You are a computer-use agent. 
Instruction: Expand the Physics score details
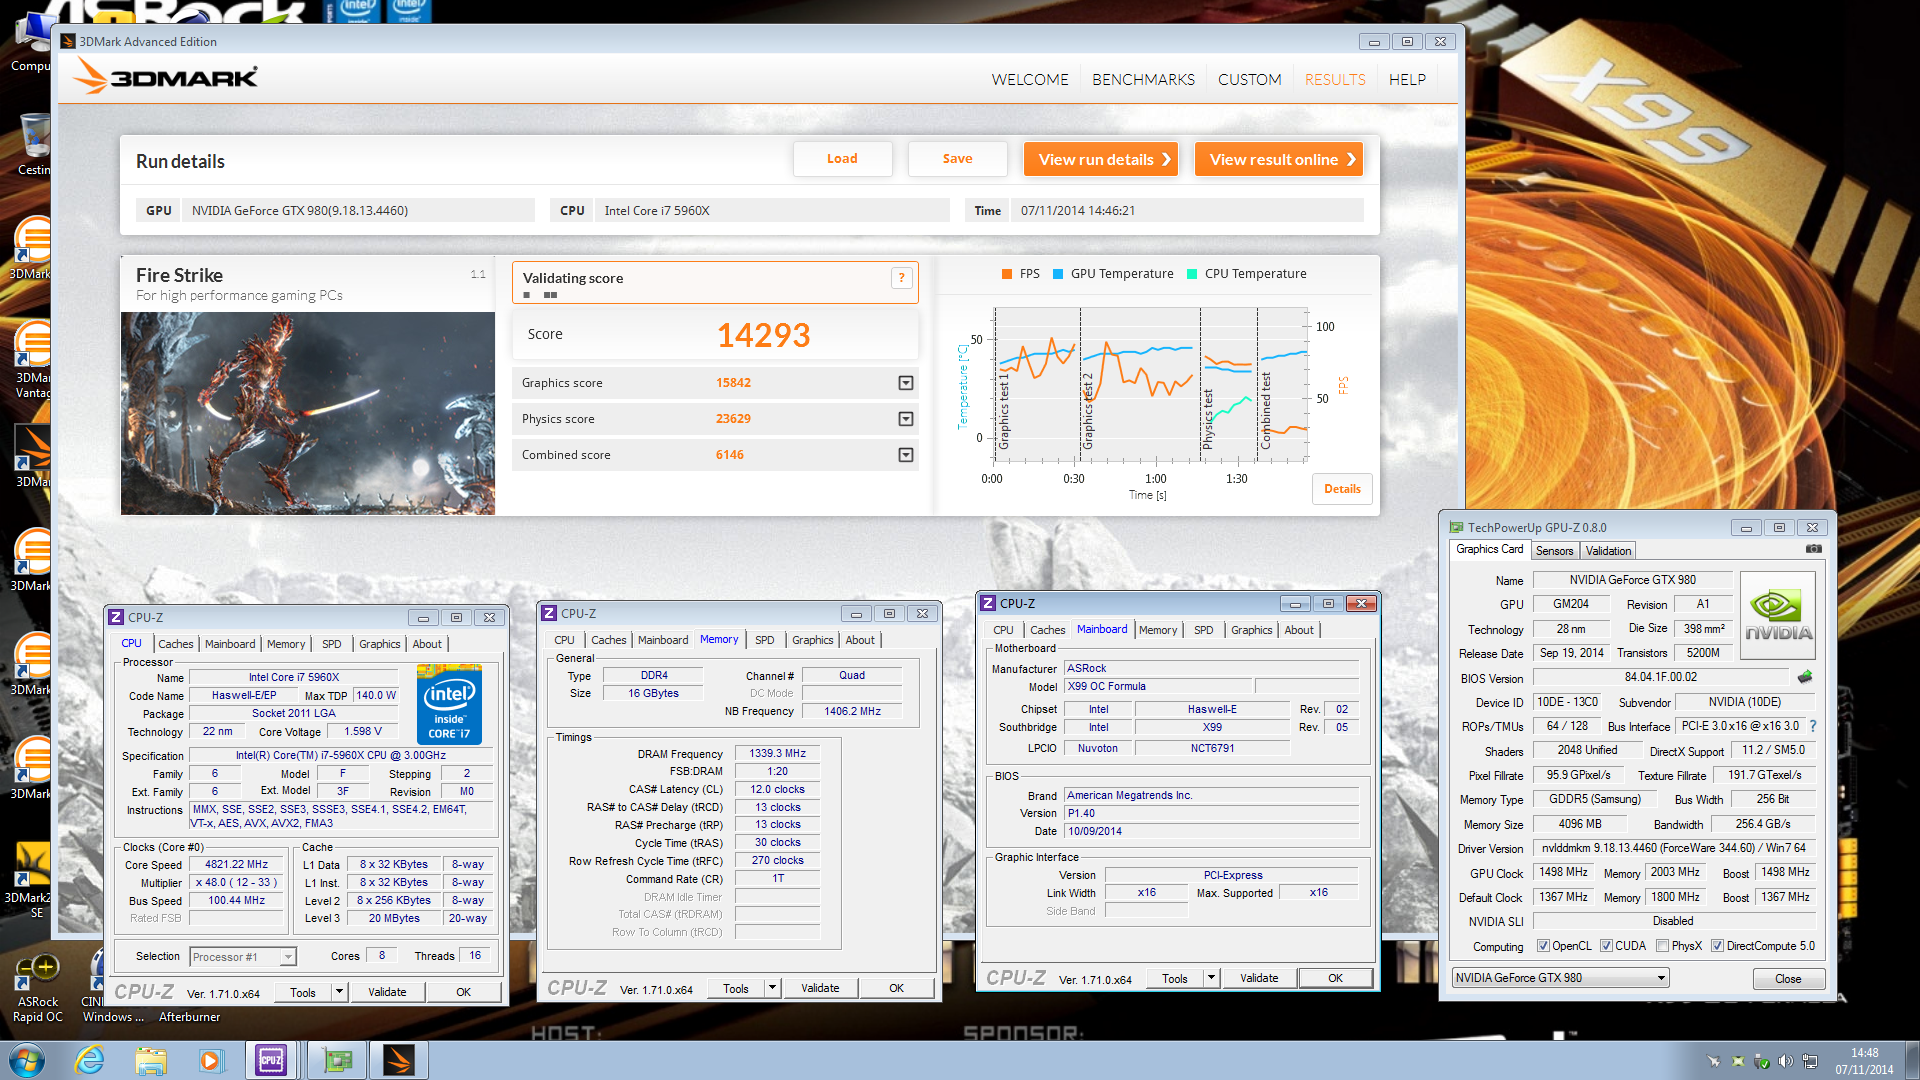coord(905,419)
